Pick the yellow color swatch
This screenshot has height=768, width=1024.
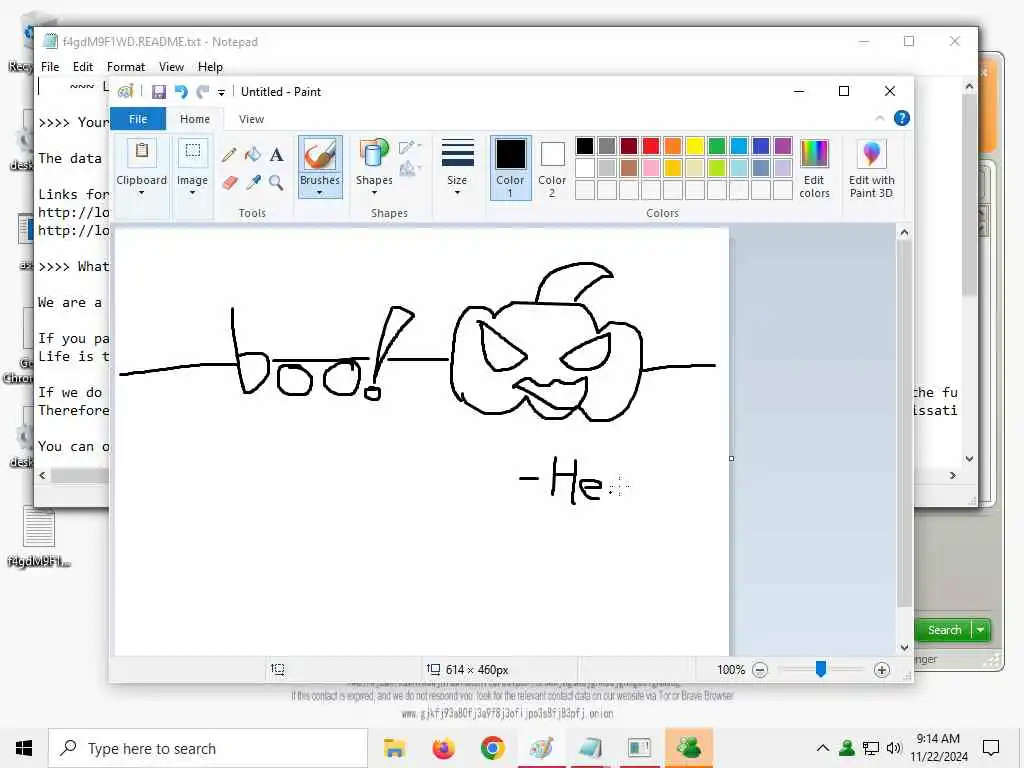tap(695, 146)
